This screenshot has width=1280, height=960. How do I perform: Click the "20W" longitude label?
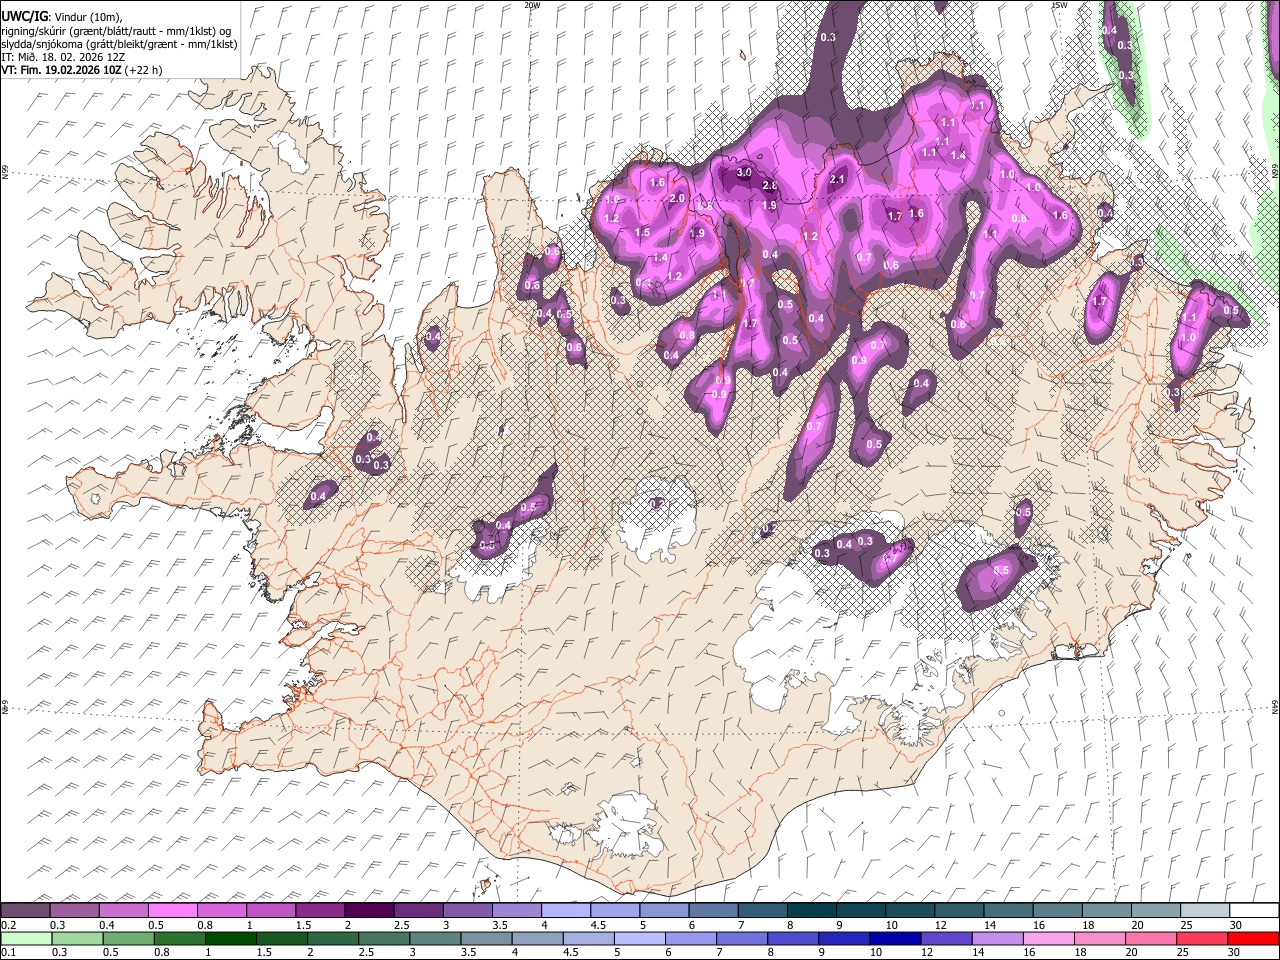[x=532, y=5]
